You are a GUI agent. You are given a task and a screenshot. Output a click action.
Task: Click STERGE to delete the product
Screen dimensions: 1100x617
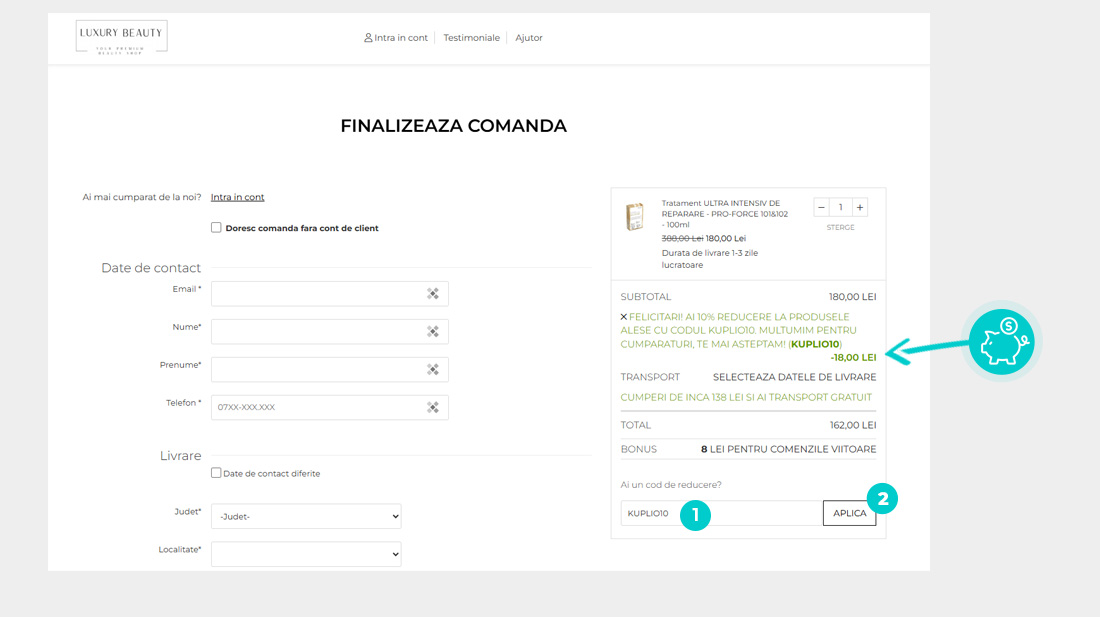tap(840, 228)
